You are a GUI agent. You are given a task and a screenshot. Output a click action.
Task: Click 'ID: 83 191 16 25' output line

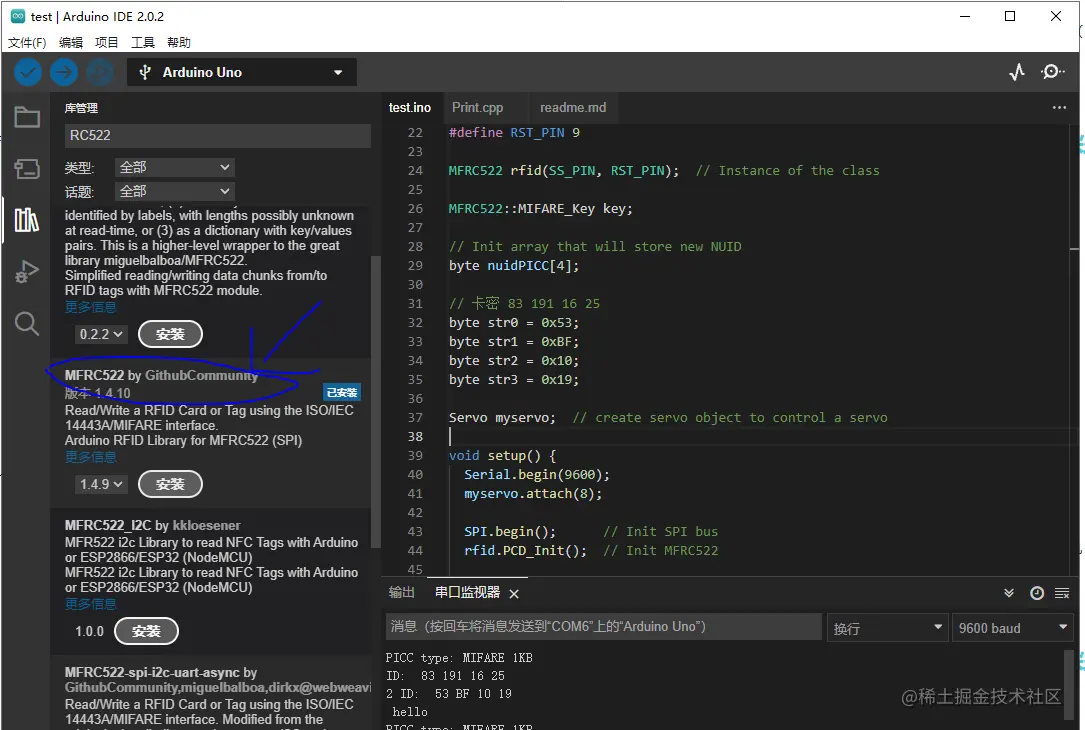point(446,676)
